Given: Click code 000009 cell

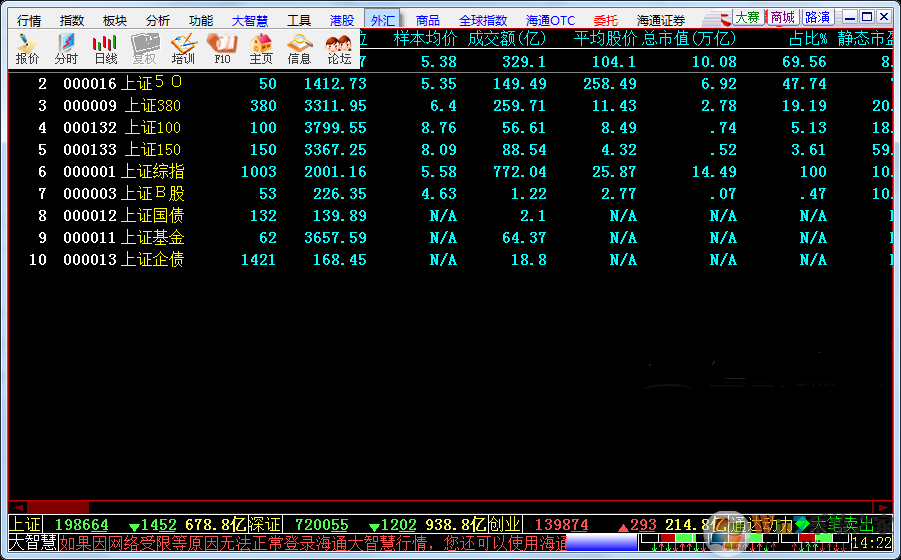Looking at the screenshot, I should tap(90, 106).
